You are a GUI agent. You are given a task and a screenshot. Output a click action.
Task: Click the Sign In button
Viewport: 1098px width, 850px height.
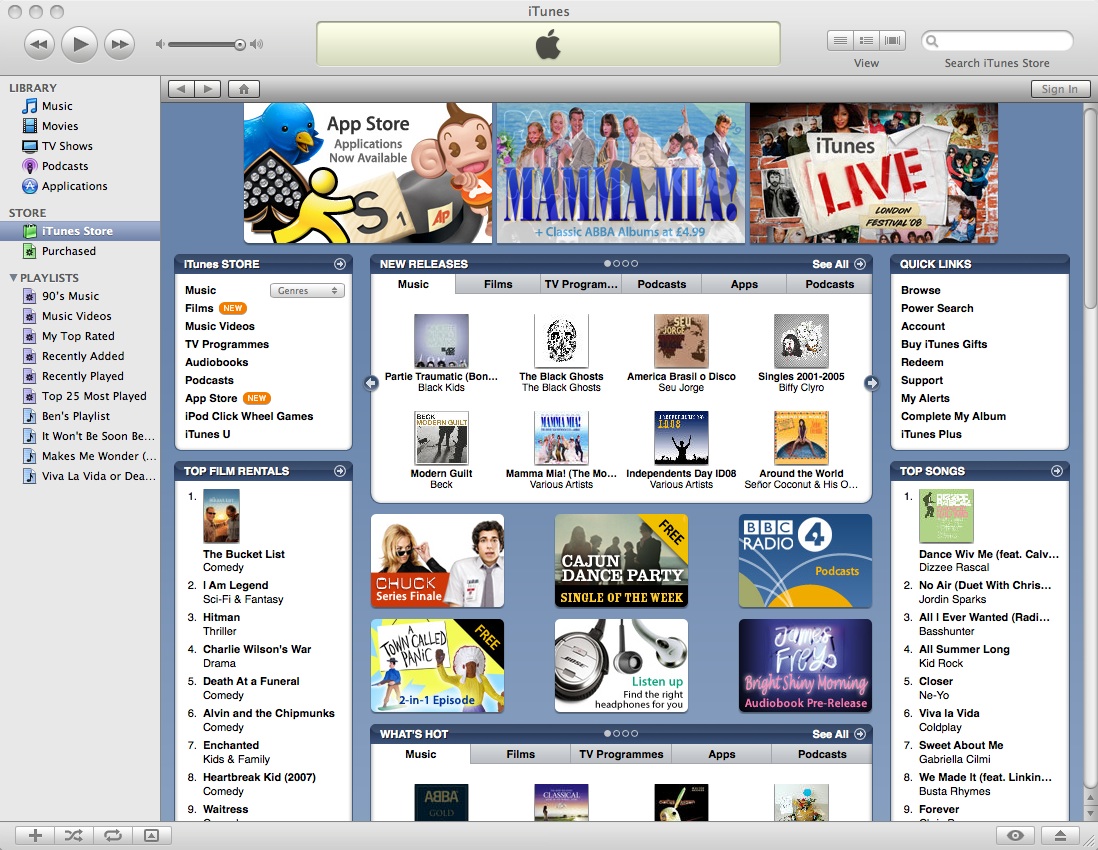pyautogui.click(x=1059, y=89)
